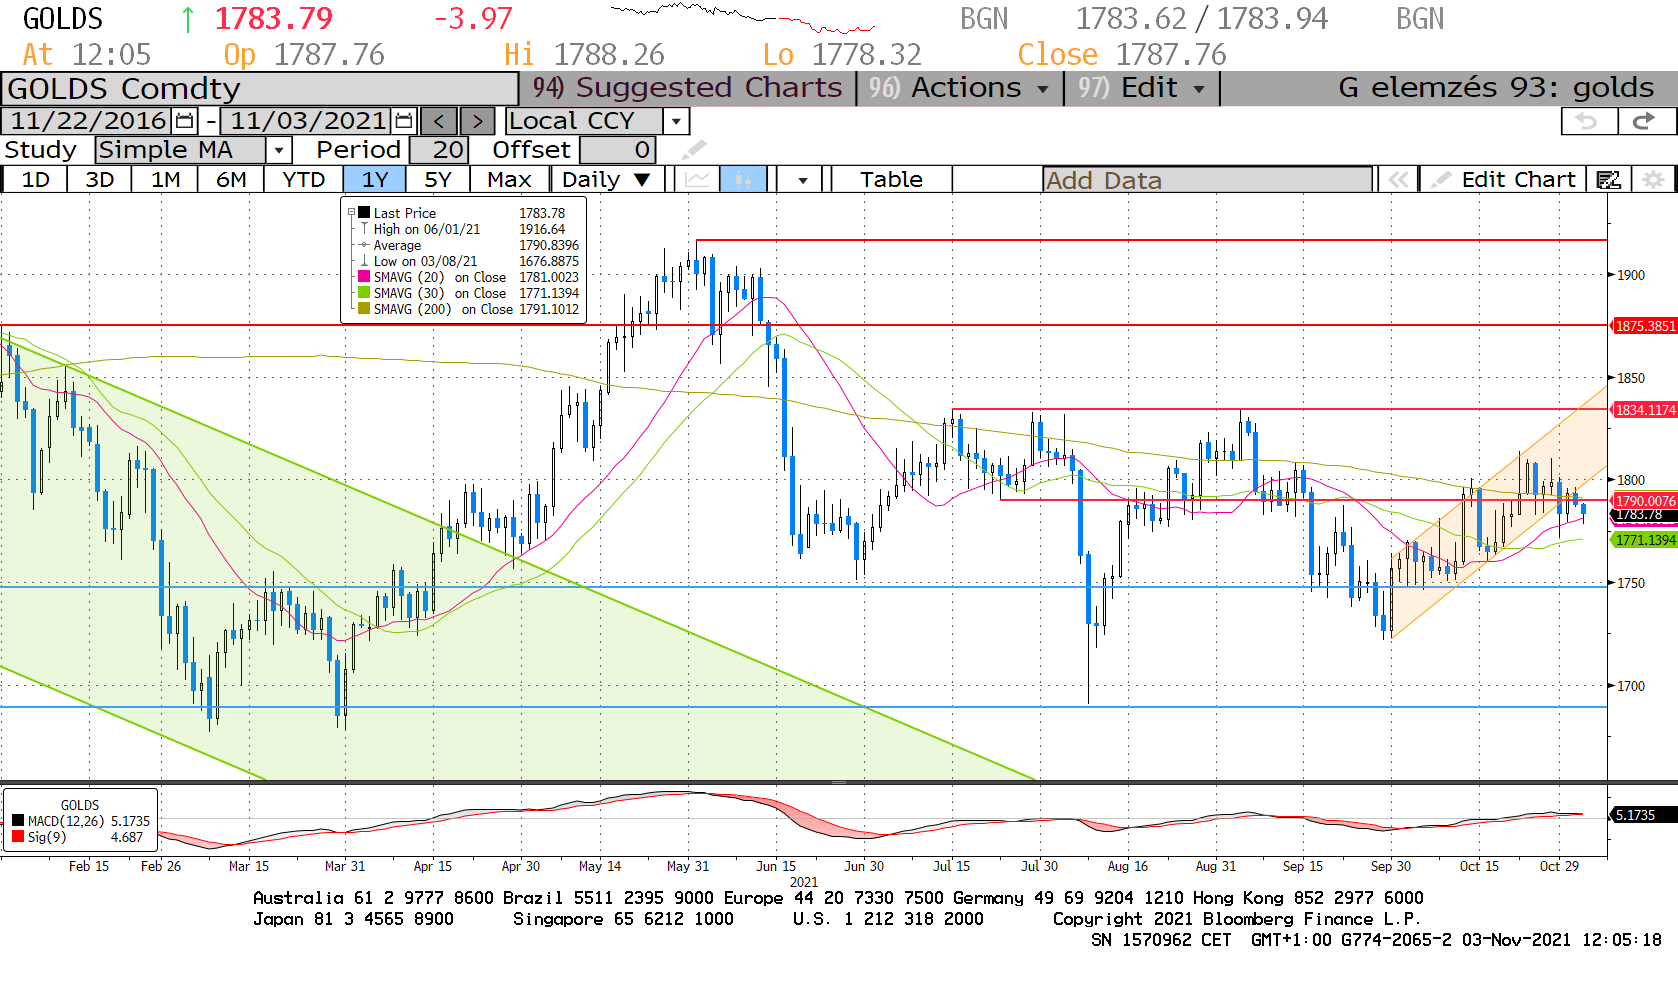Collapse panel with double-left chevron icon
The image size is (1678, 983).
(1398, 180)
